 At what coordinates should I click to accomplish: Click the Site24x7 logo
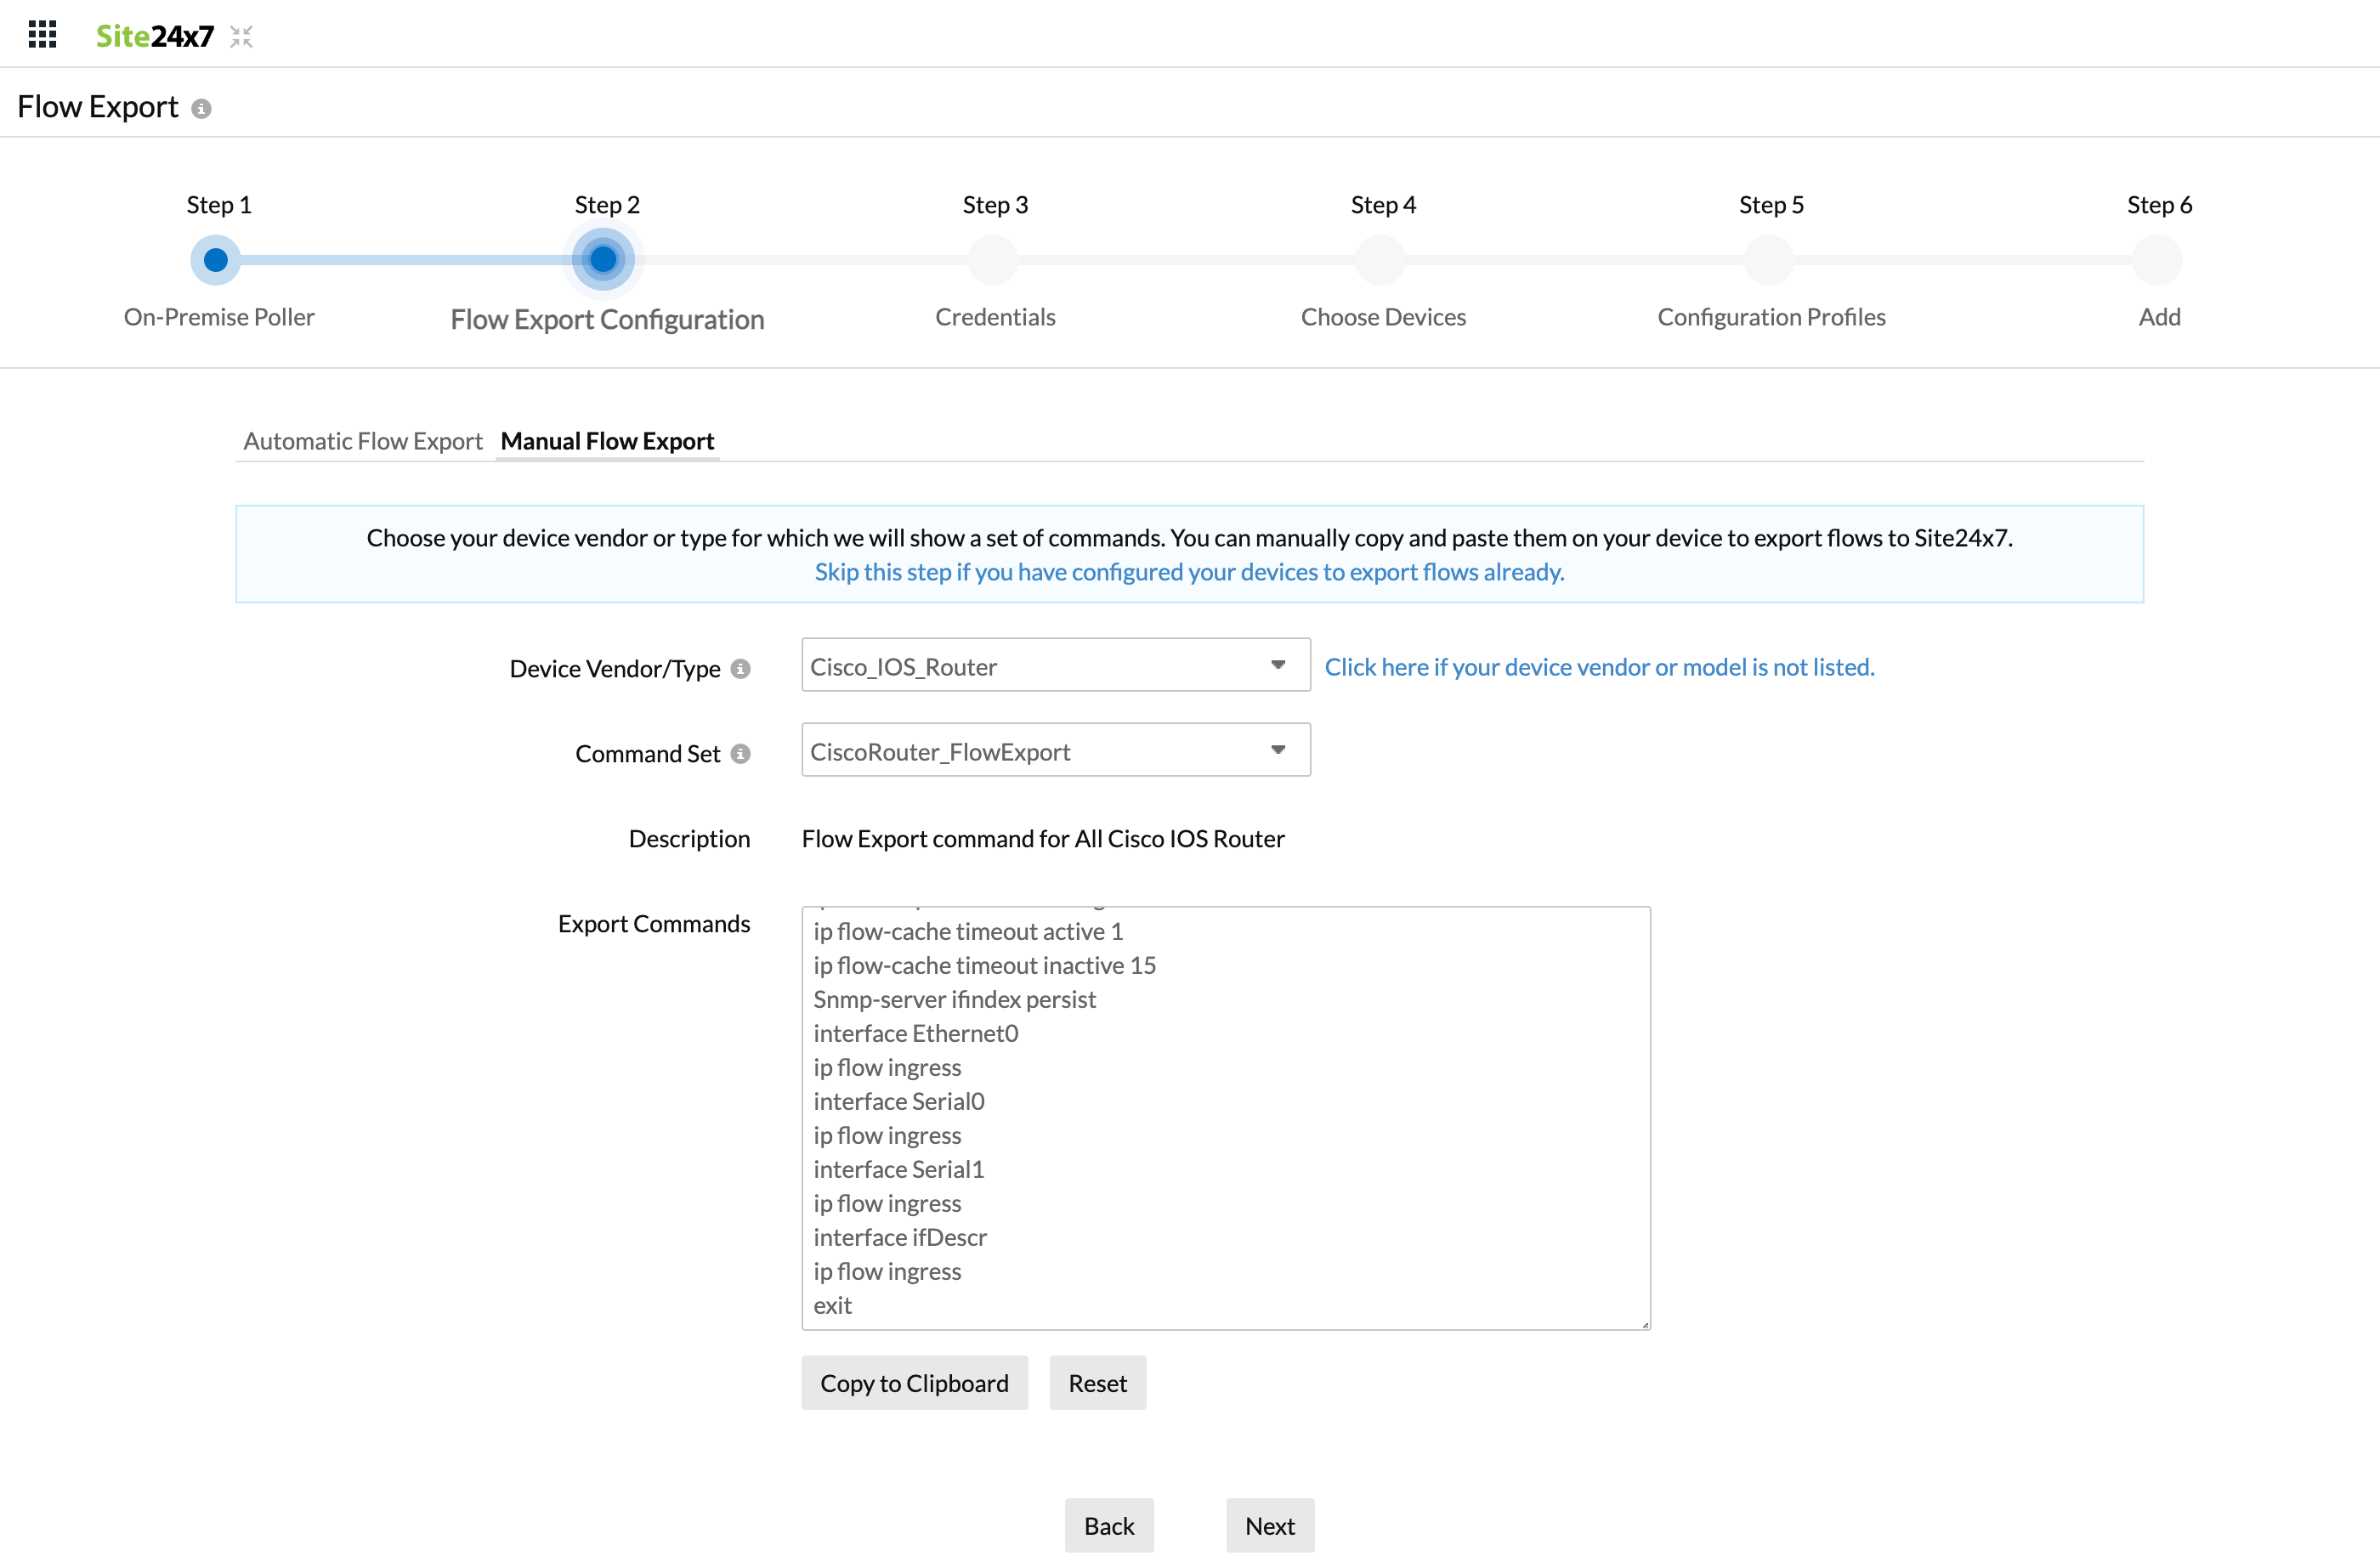tap(155, 36)
